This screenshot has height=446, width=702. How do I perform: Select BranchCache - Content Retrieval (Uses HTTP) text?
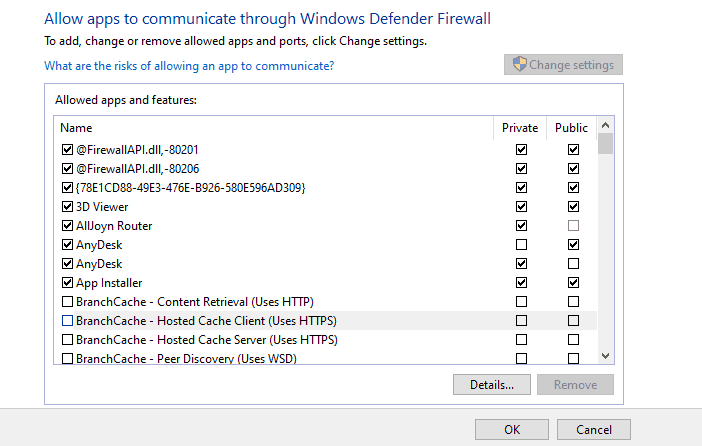[x=195, y=302]
